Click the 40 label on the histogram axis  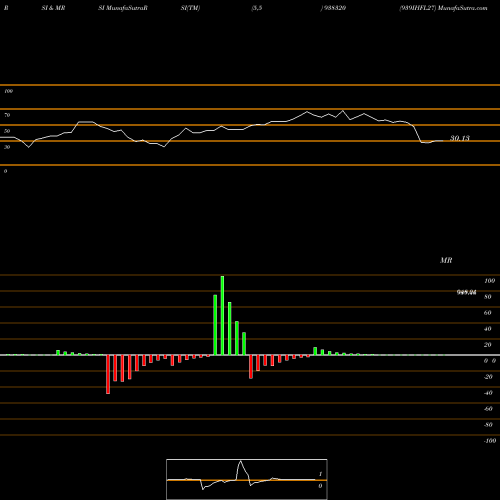click(488, 329)
